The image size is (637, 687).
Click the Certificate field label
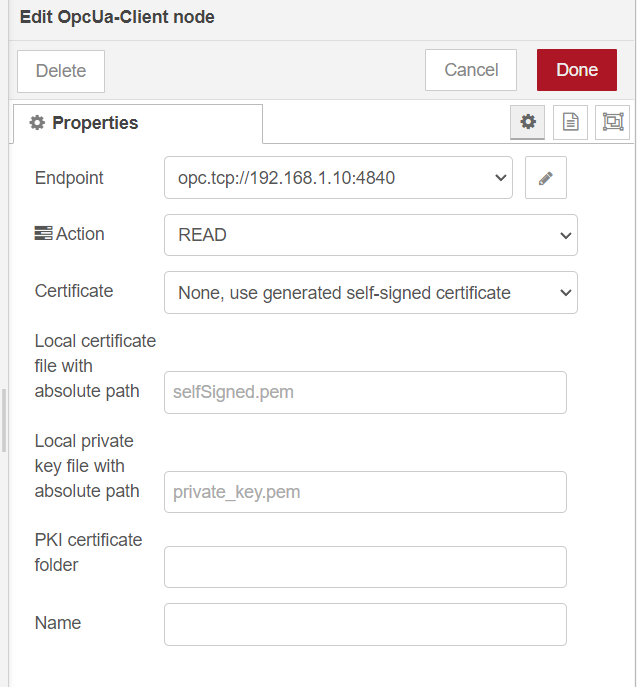click(x=74, y=291)
